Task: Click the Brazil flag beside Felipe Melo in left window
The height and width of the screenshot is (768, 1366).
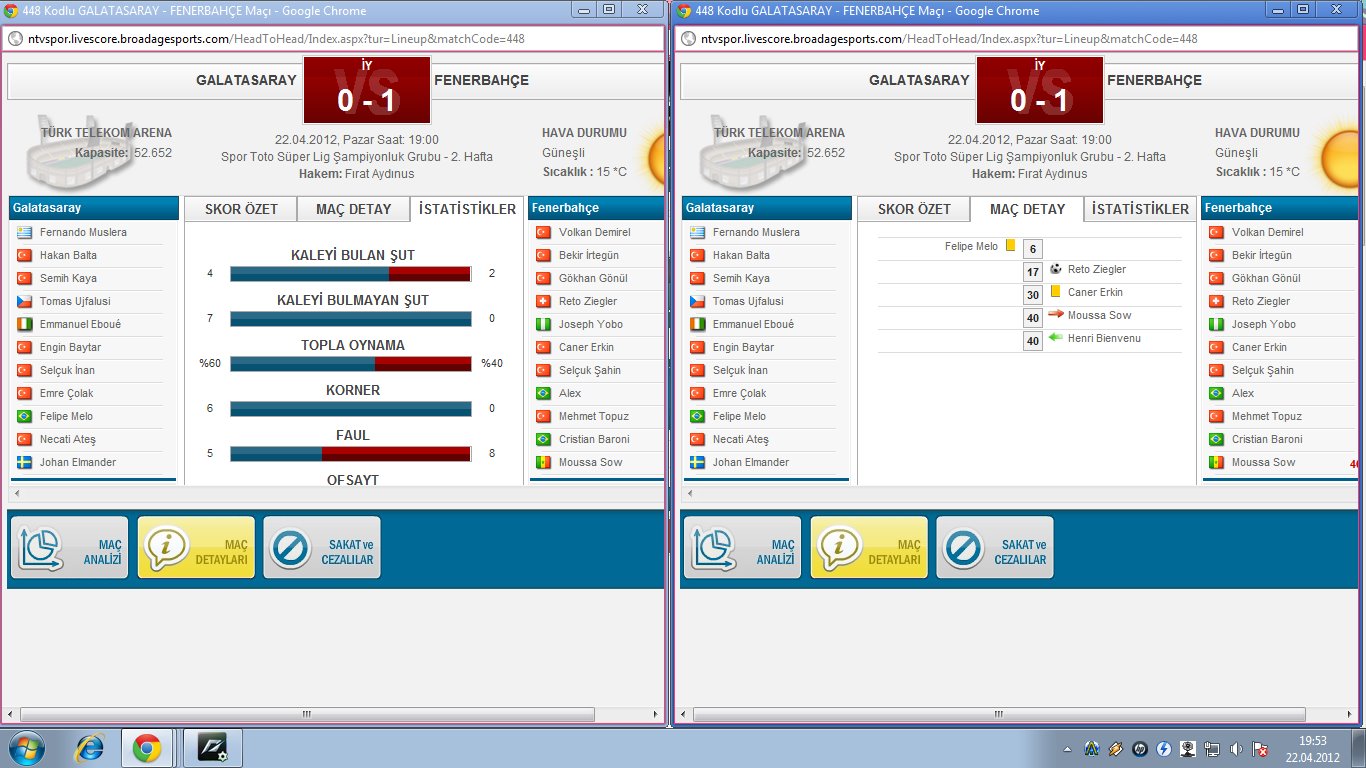Action: coord(25,416)
